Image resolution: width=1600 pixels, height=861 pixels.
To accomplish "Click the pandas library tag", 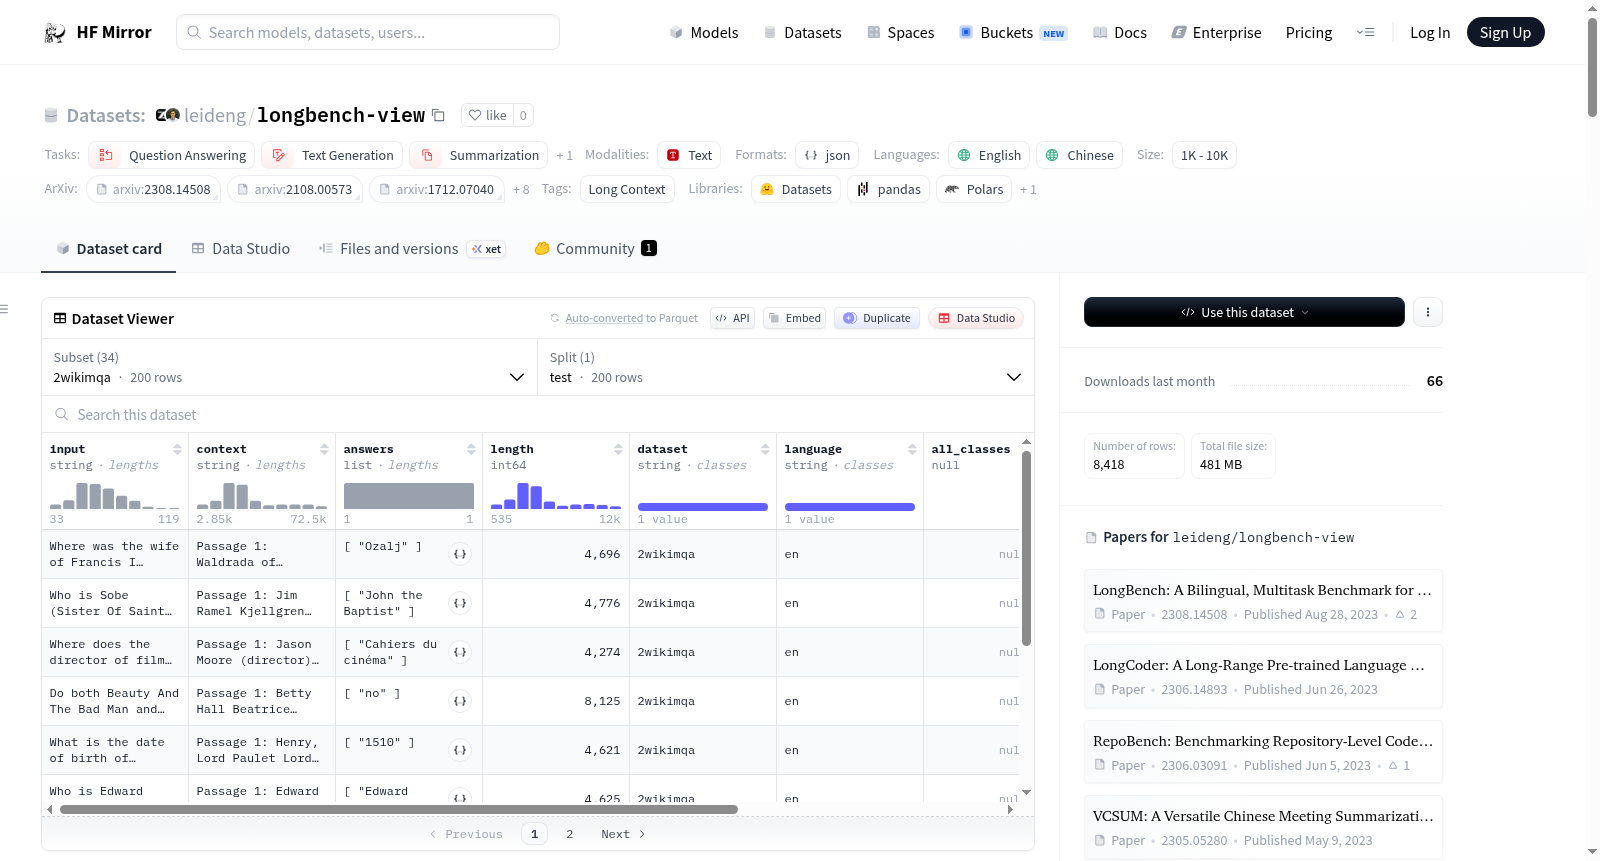I will click(889, 189).
